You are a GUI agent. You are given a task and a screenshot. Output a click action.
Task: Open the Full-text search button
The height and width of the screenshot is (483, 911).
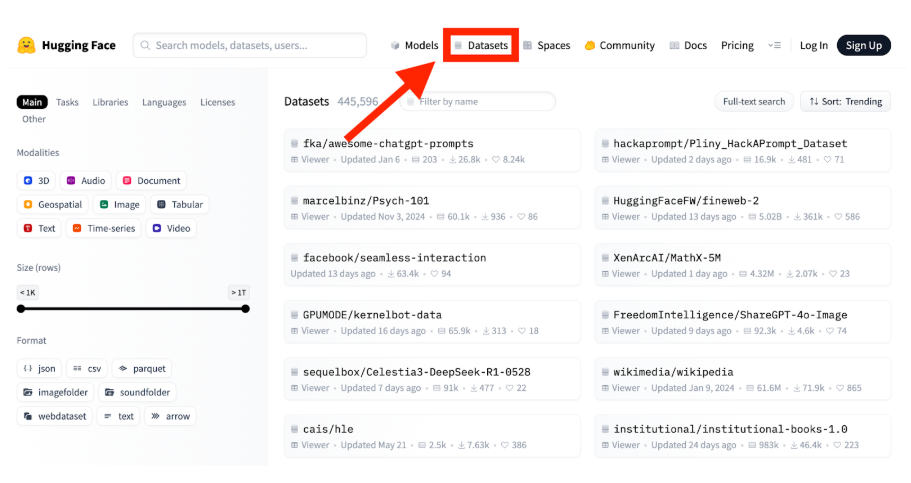[753, 101]
